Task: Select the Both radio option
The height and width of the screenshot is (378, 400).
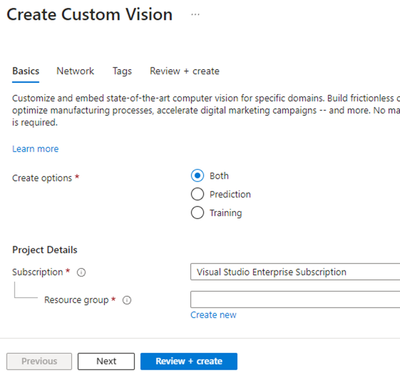Action: click(x=197, y=175)
